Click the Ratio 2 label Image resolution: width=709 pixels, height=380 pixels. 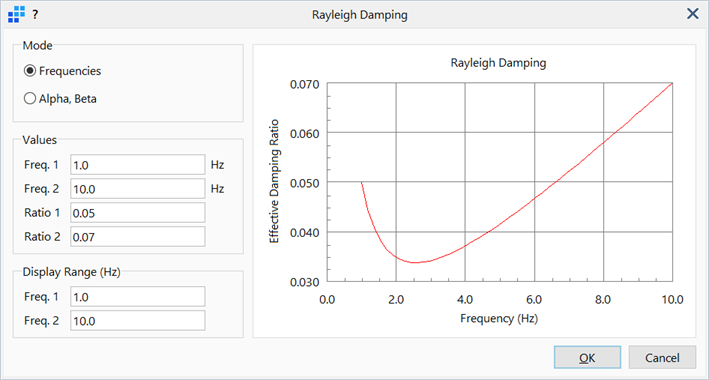pyautogui.click(x=42, y=237)
